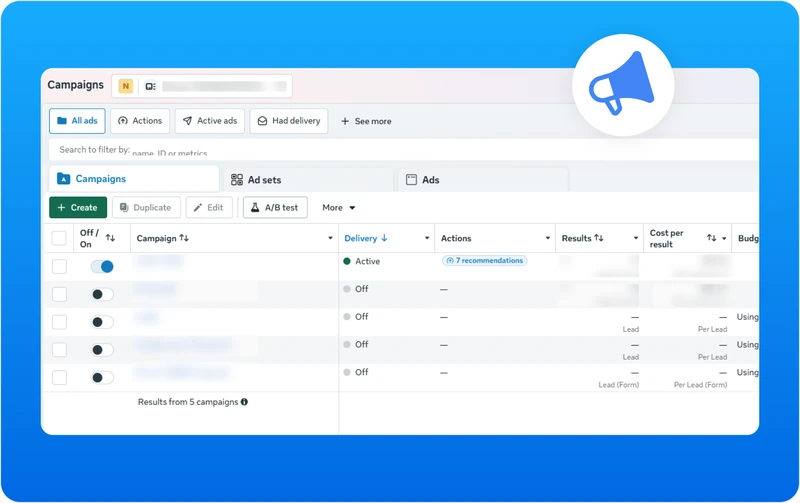
Task: Click the yellow N account badge
Action: click(126, 86)
